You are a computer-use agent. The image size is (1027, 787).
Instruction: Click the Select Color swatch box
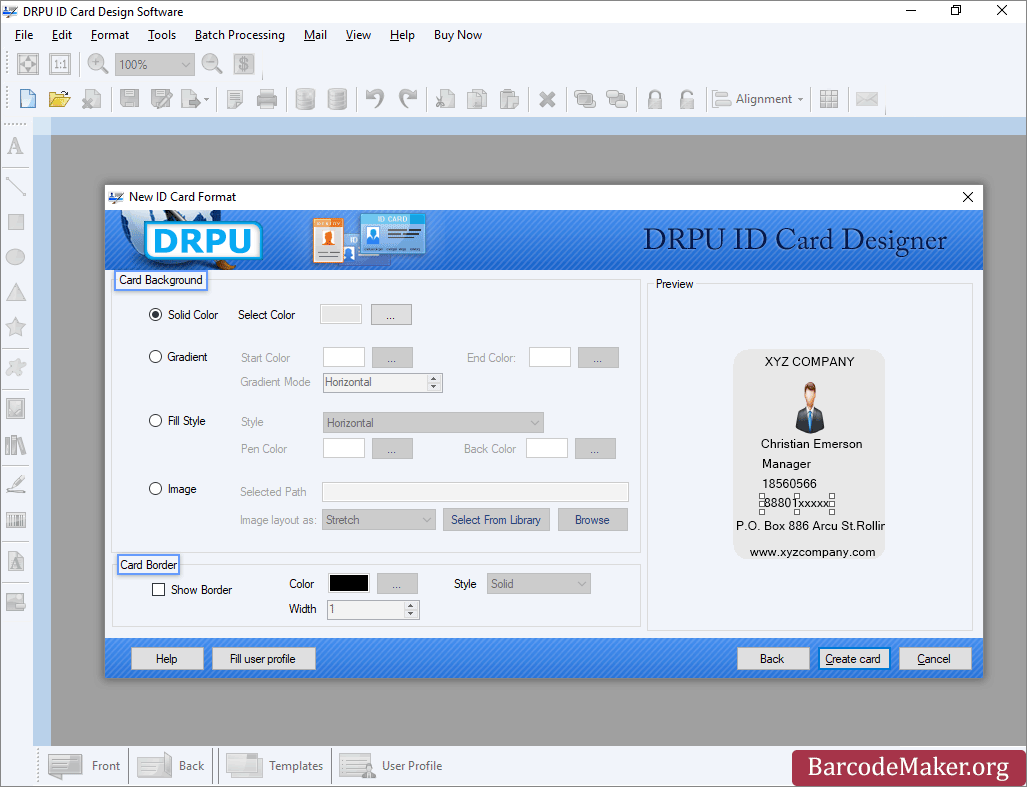[x=341, y=314]
